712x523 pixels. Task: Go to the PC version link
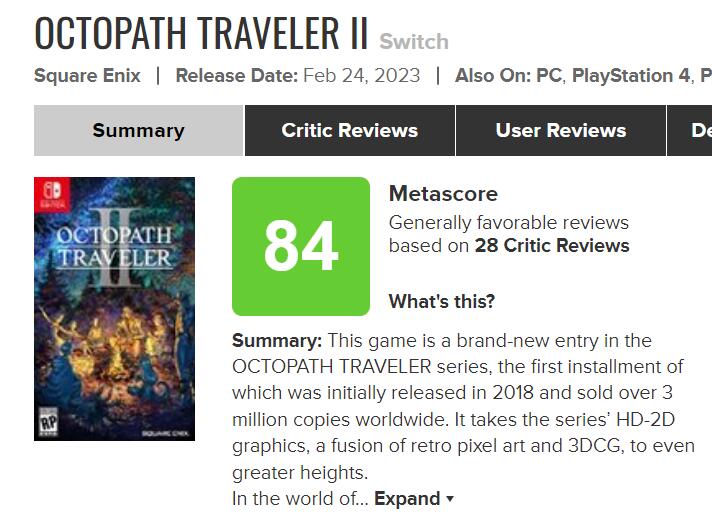coord(548,76)
